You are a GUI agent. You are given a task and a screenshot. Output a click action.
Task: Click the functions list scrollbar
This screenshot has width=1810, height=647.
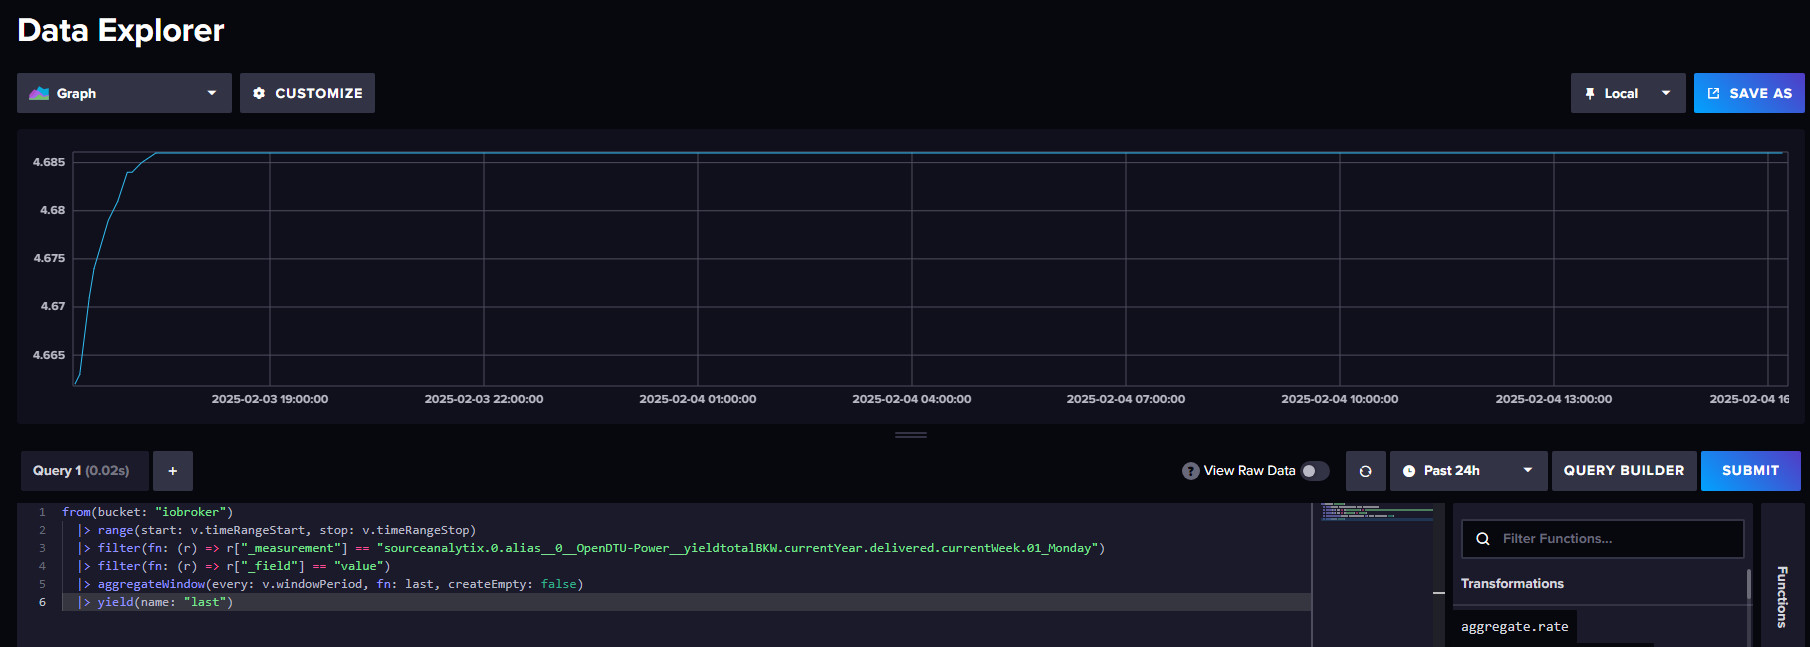tap(1749, 585)
